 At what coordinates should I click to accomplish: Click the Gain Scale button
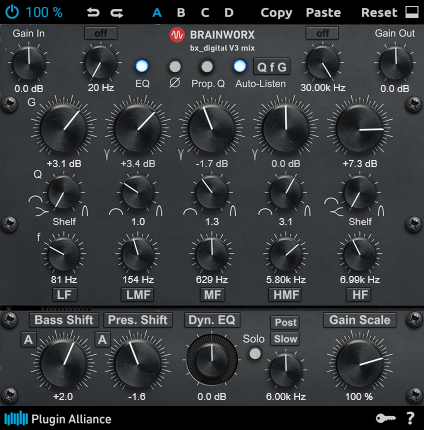point(360,320)
